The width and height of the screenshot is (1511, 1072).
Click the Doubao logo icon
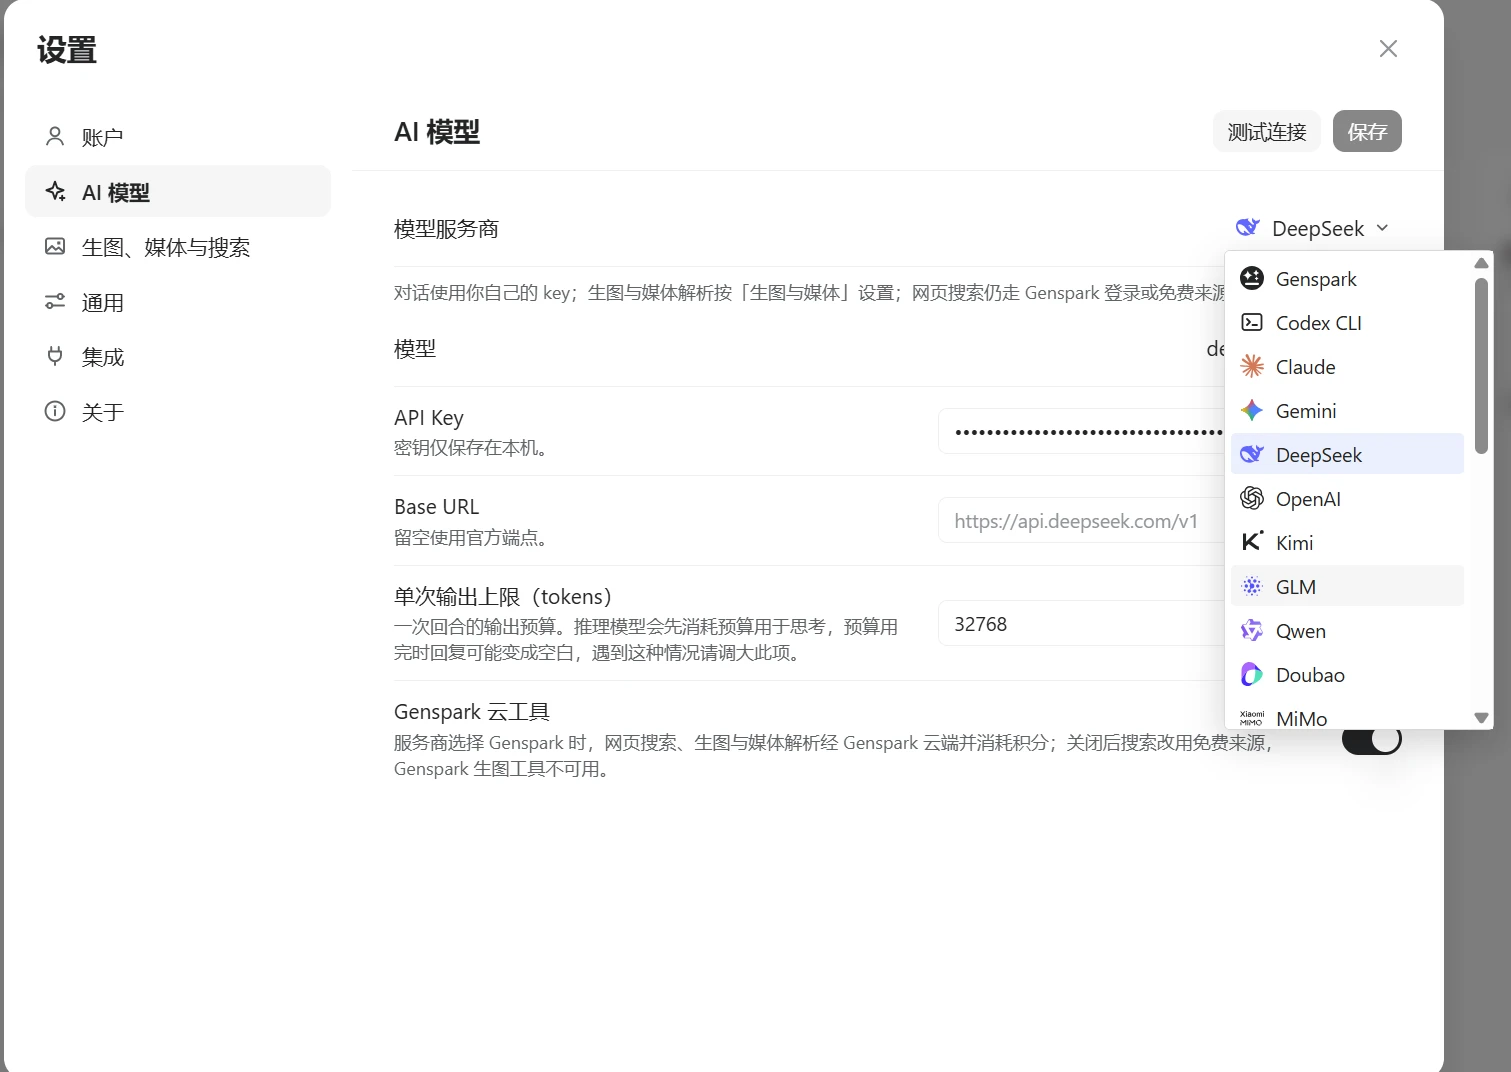tap(1252, 674)
